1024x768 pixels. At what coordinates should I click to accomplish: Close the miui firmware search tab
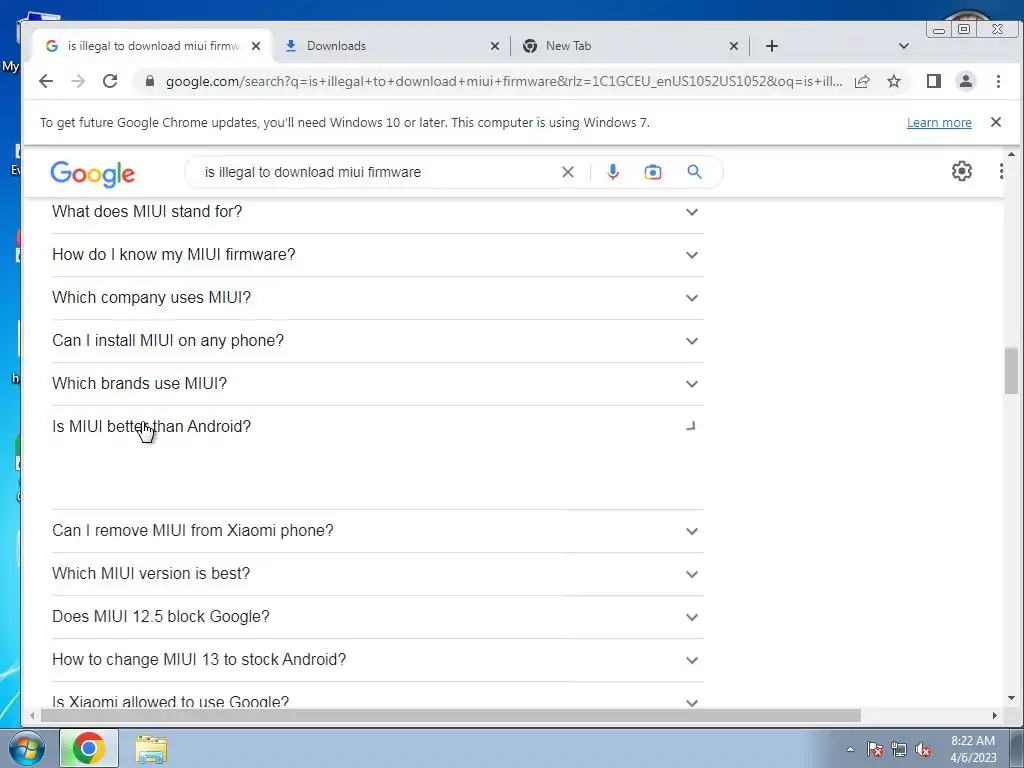[256, 46]
